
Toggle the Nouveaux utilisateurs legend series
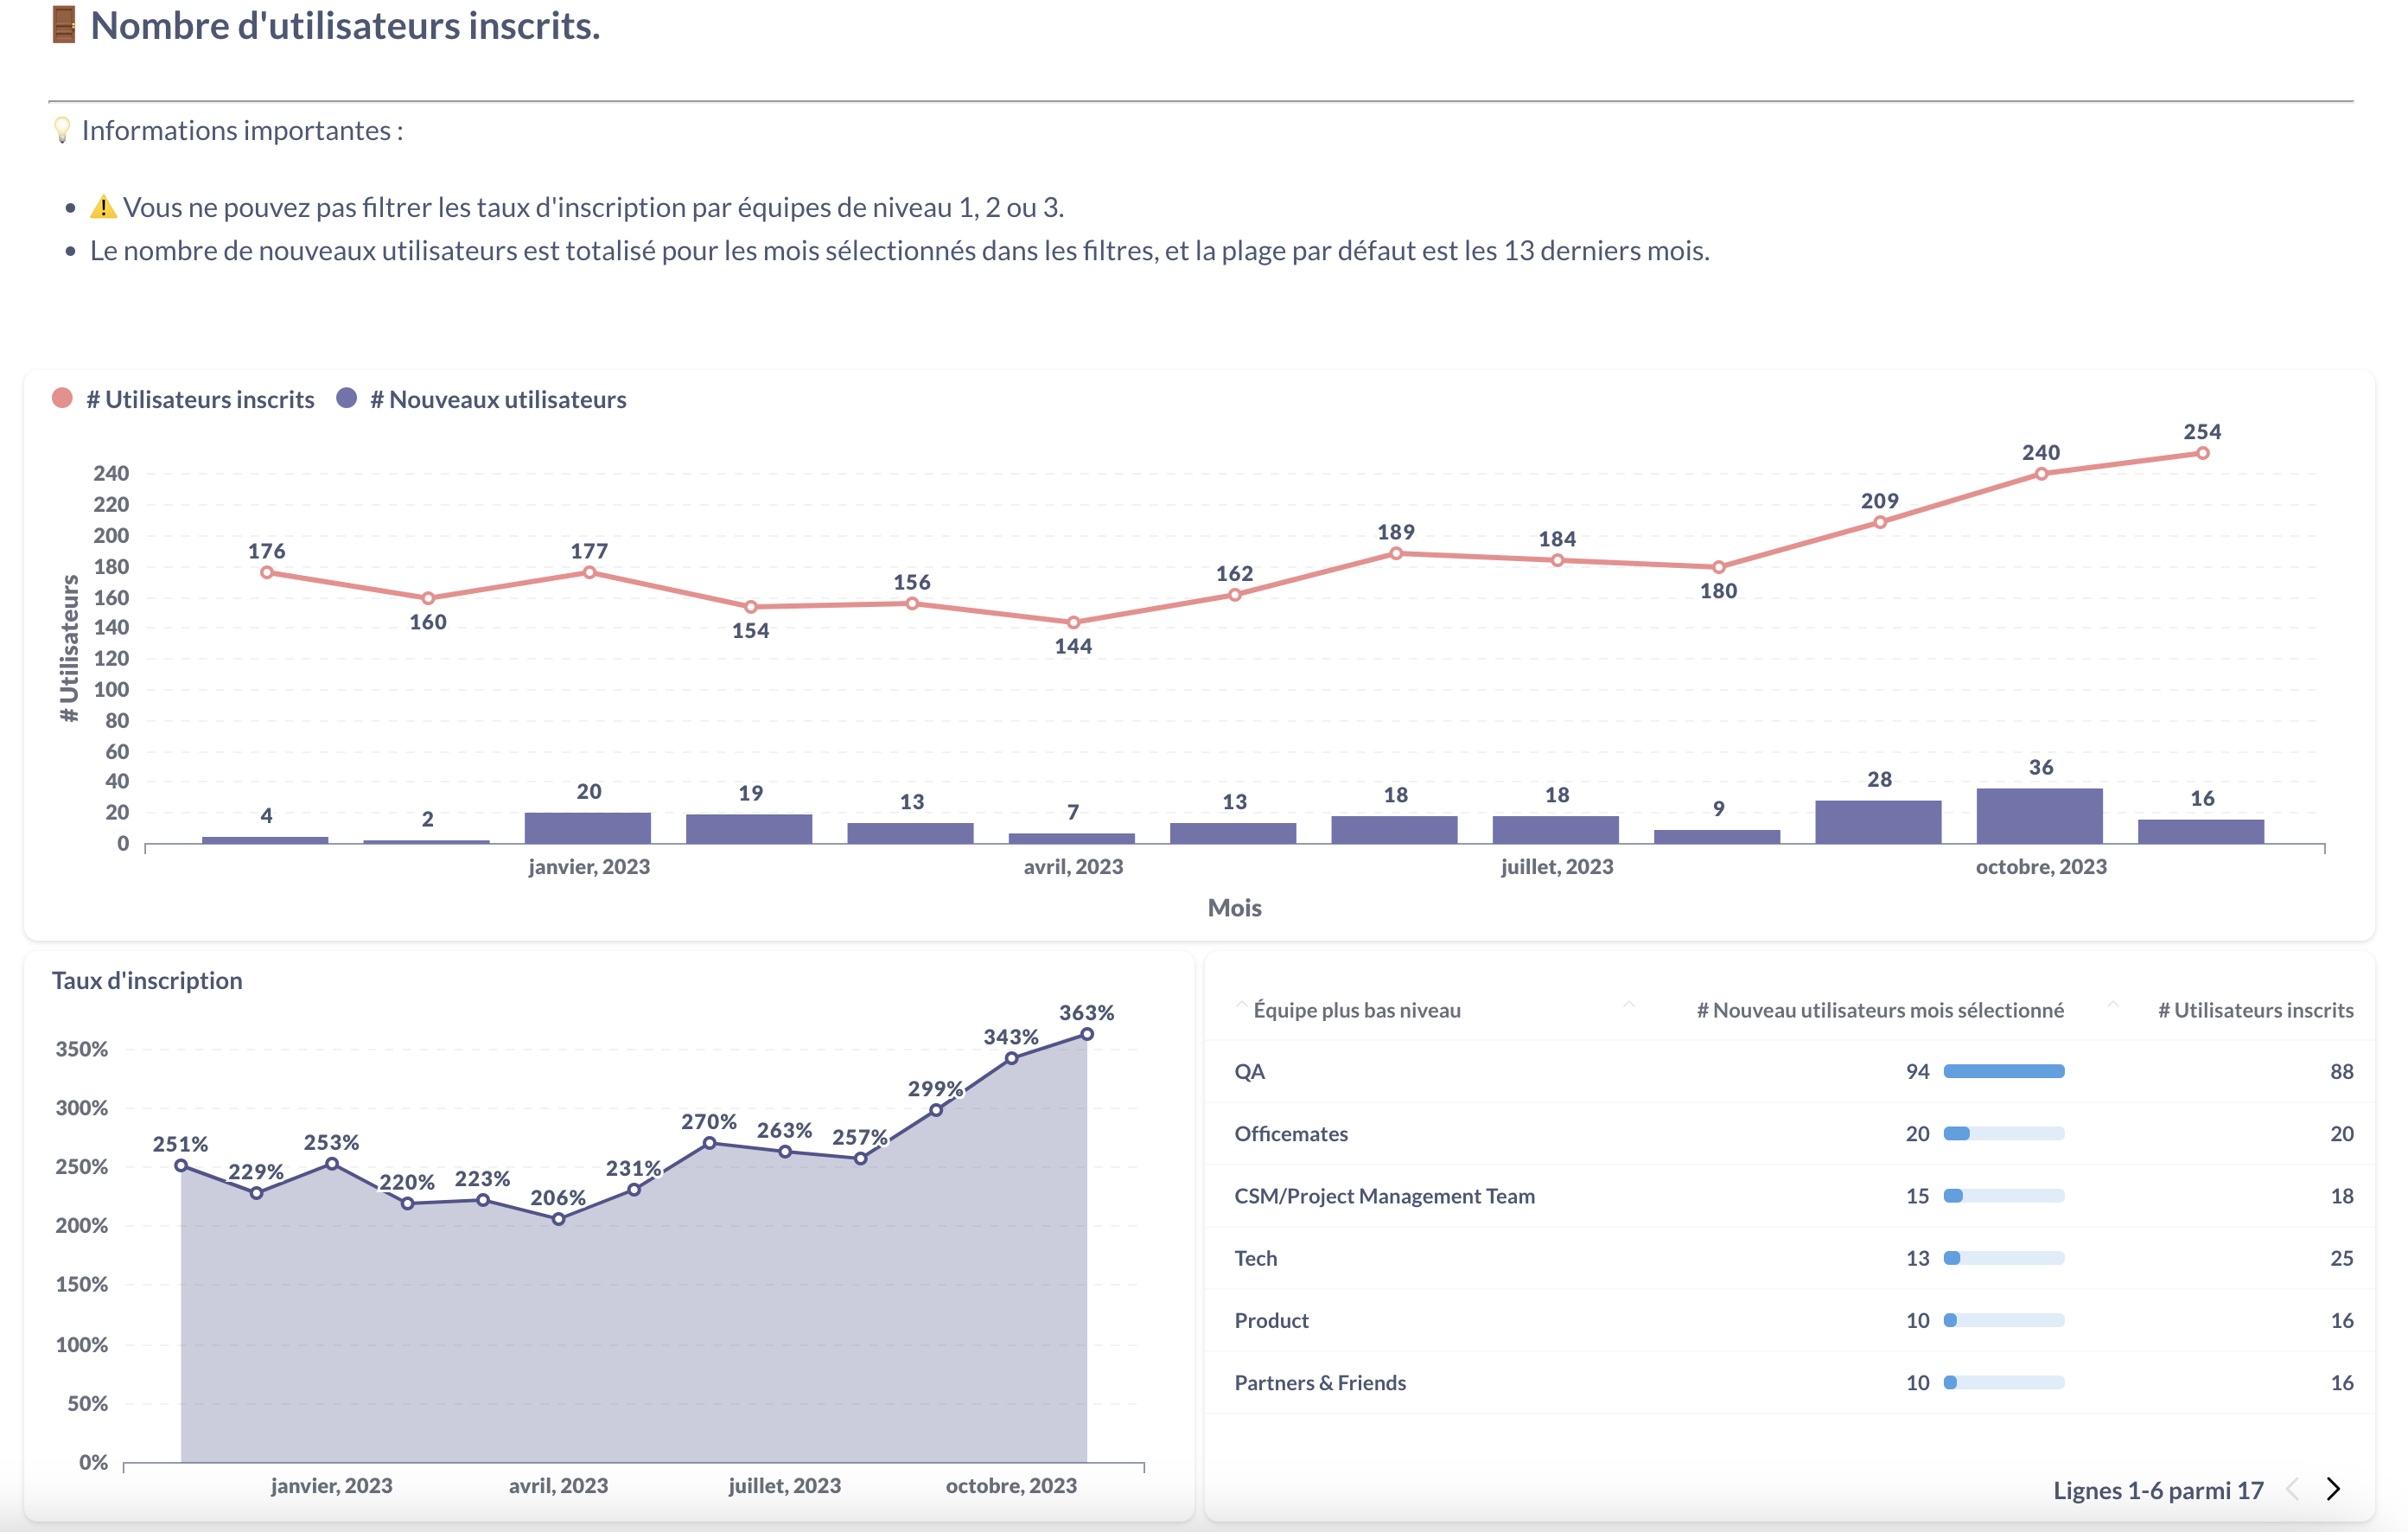click(483, 399)
